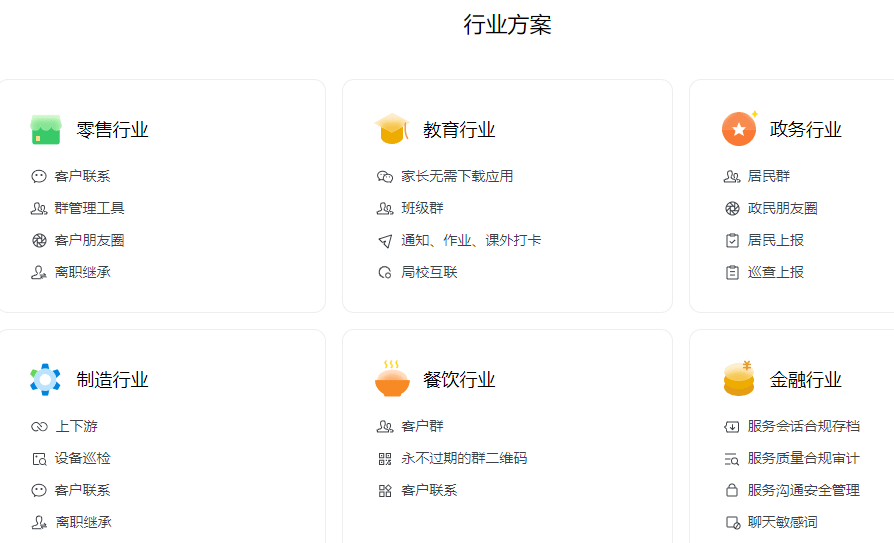This screenshot has height=543, width=894.
Task: Click the steaming bowl icon for 餐饮行业
Action: tap(392, 379)
